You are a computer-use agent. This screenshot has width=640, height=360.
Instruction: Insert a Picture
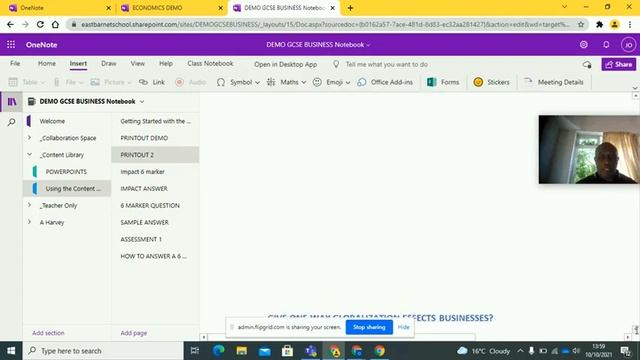click(x=111, y=82)
